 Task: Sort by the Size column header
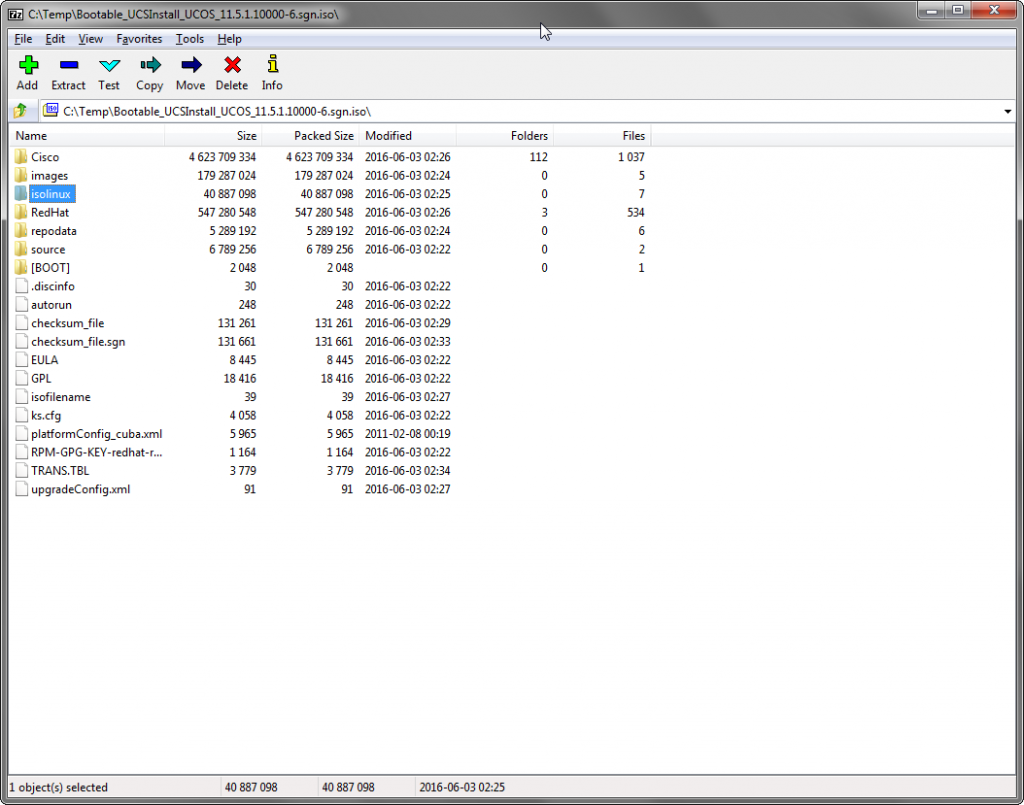tap(213, 136)
